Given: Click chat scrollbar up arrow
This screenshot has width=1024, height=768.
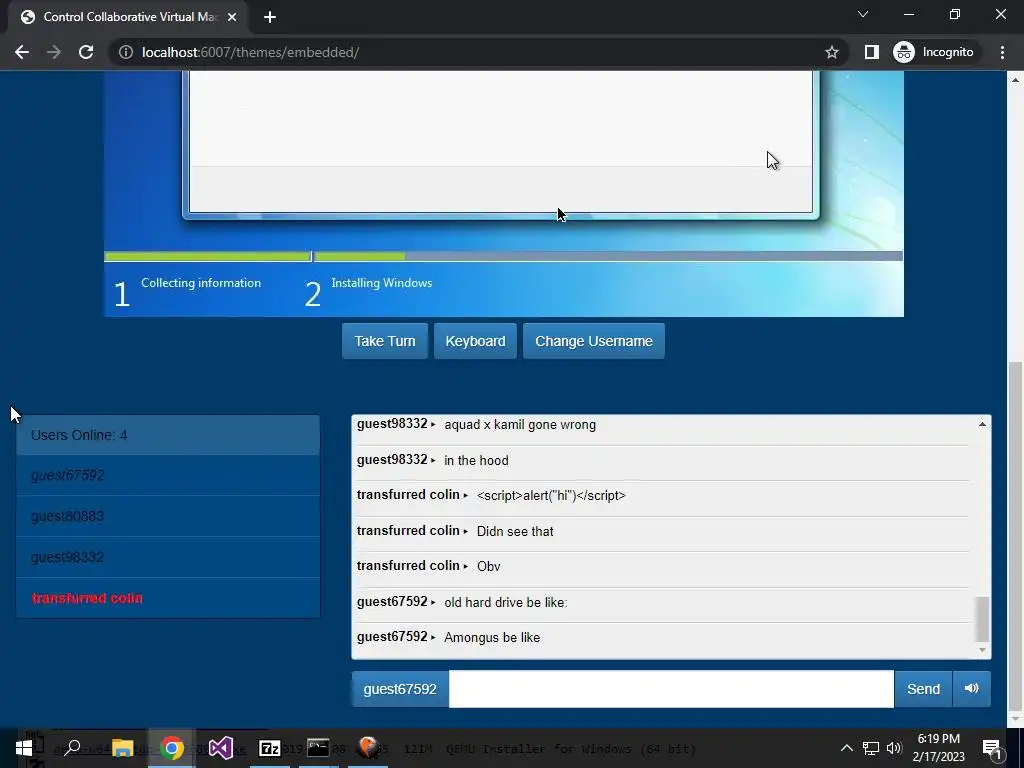Looking at the screenshot, I should click(982, 424).
